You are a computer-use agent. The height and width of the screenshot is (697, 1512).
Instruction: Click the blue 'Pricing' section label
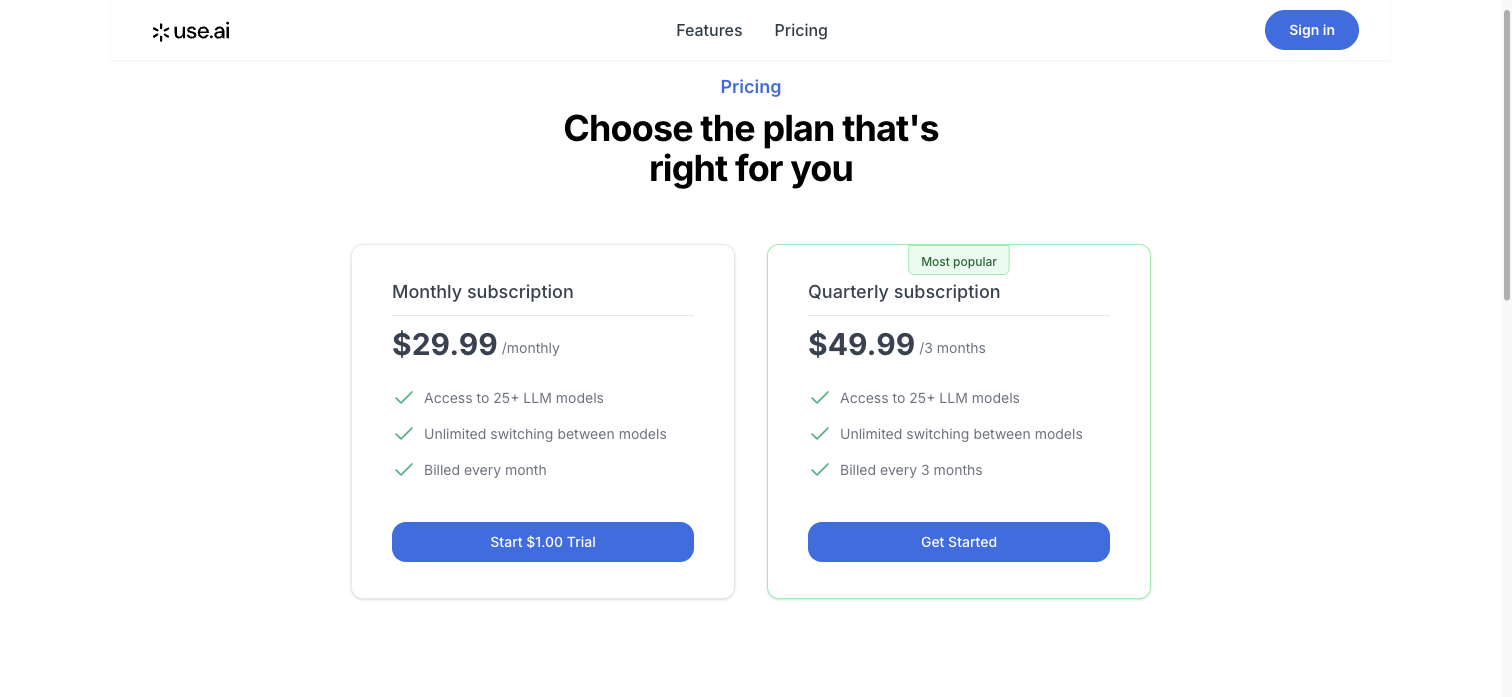tap(751, 87)
